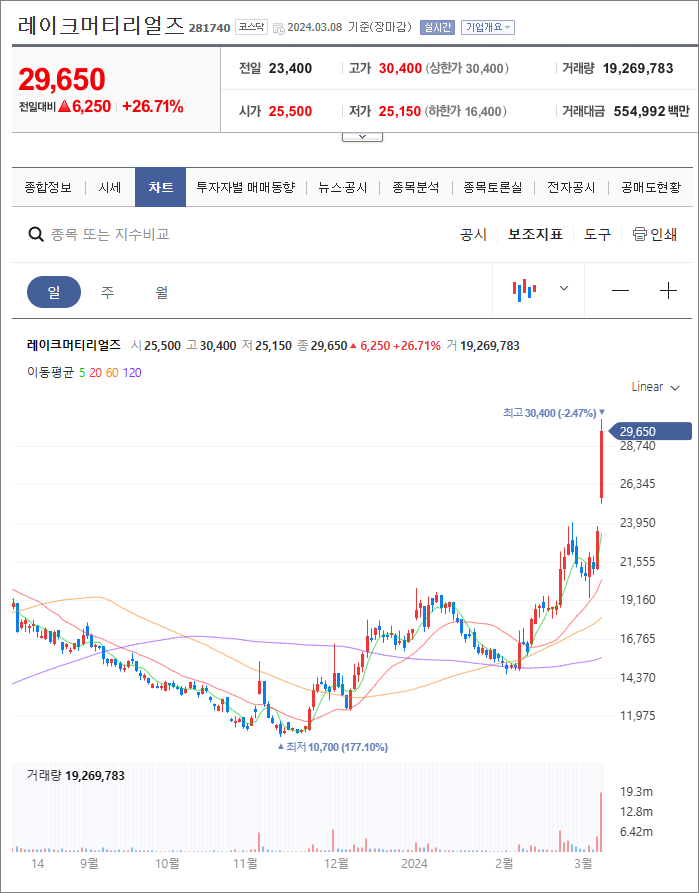This screenshot has width=699, height=893.
Task: Click the 최고 30,400 high label
Action: click(x=553, y=412)
